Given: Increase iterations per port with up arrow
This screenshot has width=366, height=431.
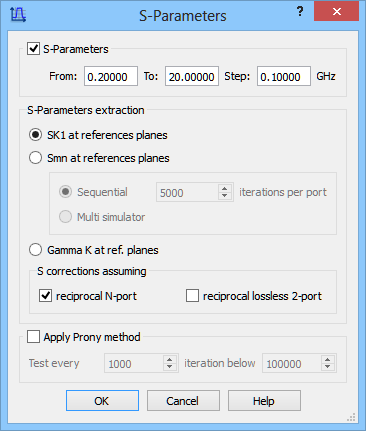Looking at the screenshot, I should coord(225,188).
